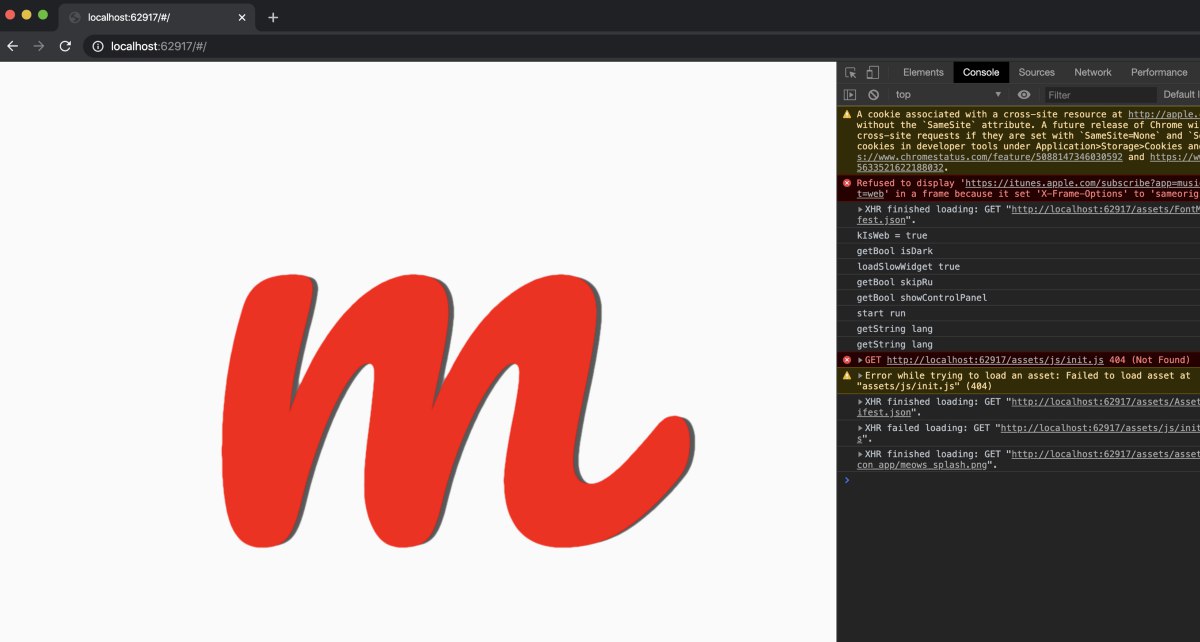Screen dimensions: 1200x642
Task: Select the 'getBool skipRu' log line
Action: (895, 282)
